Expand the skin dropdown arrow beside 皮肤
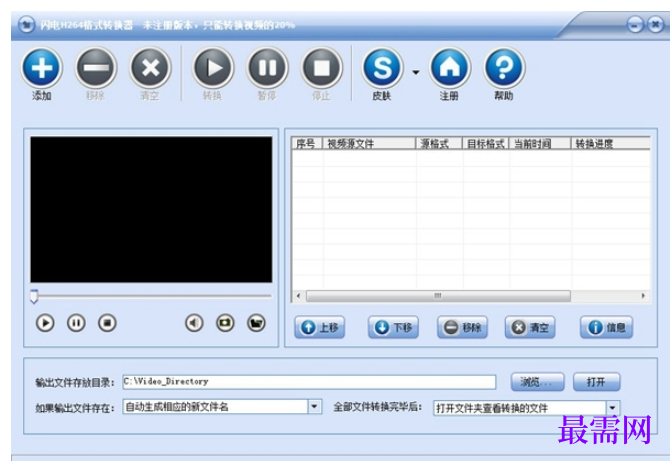 416,72
